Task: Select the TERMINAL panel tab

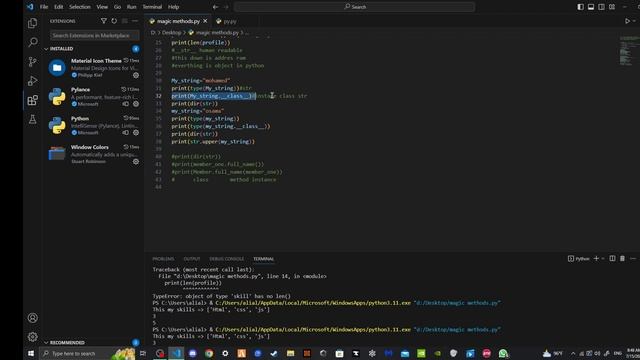Action: coord(263,259)
